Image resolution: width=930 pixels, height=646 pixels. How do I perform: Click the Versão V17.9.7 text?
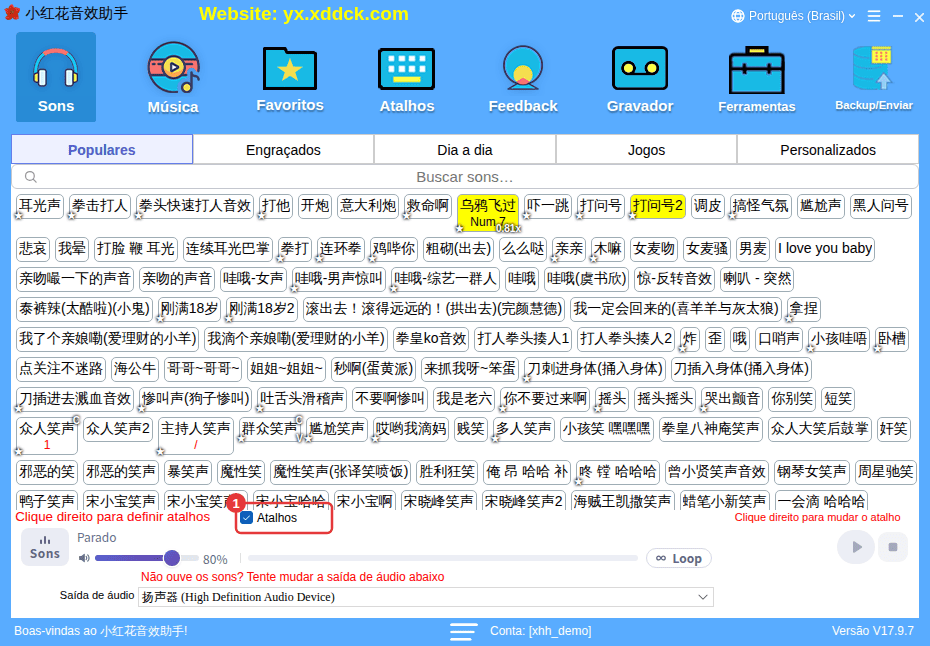click(x=872, y=631)
